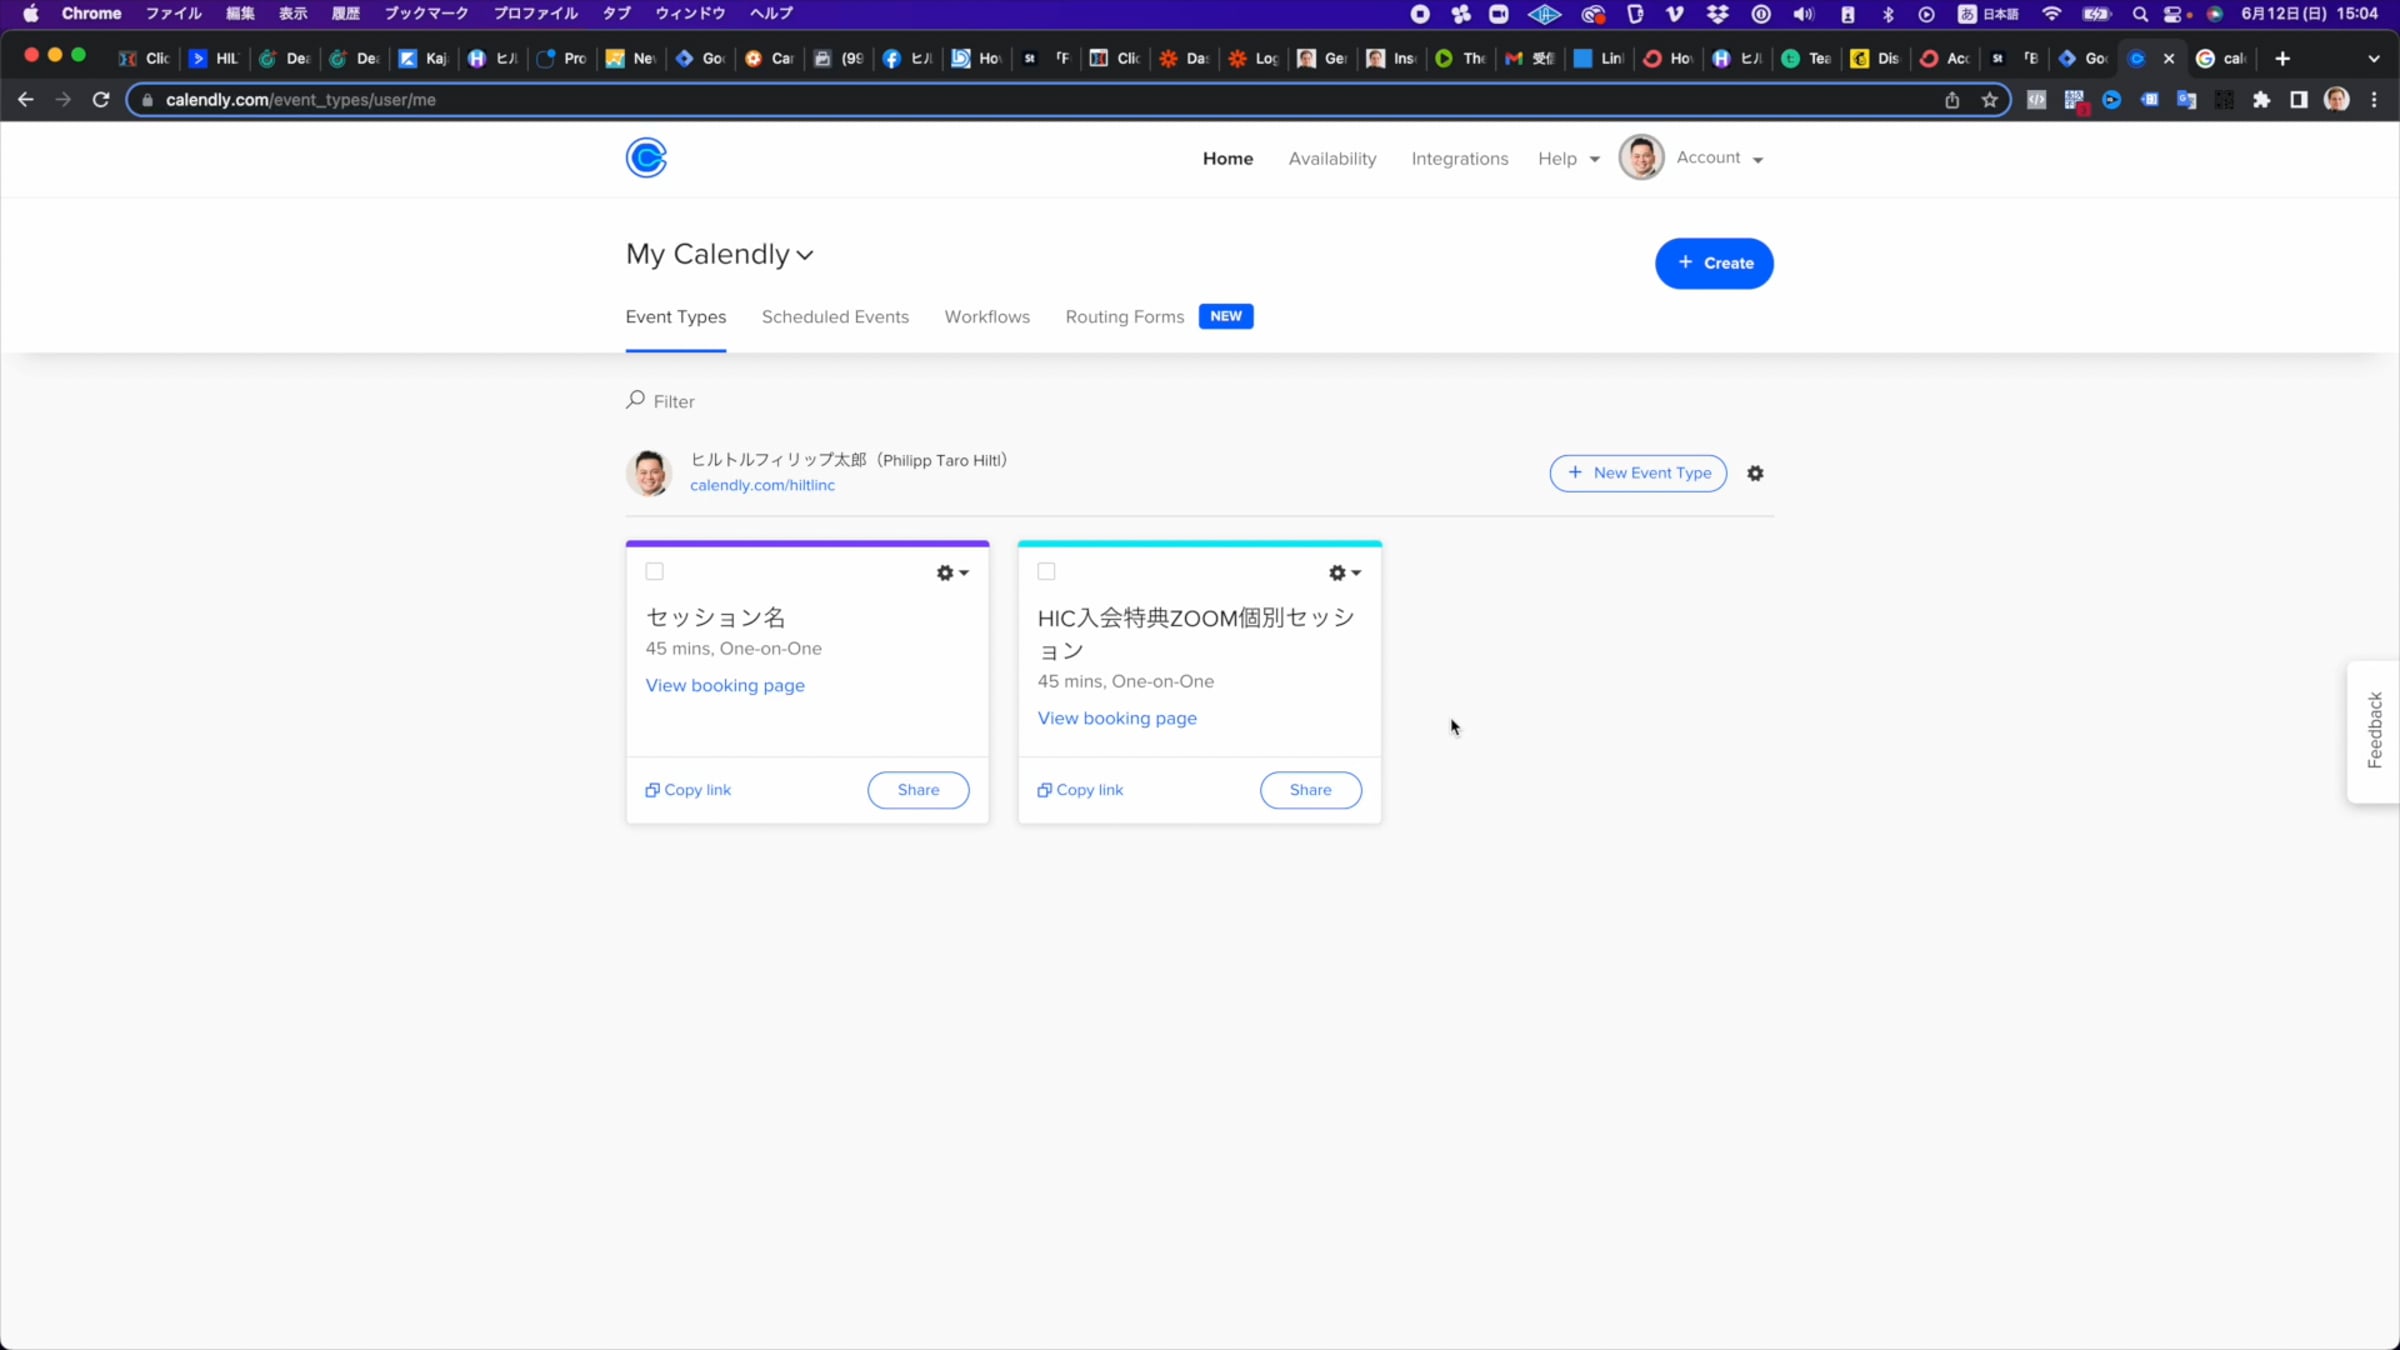Reload the page in Chrome
Screen dimensions: 2400x1350
[101, 100]
